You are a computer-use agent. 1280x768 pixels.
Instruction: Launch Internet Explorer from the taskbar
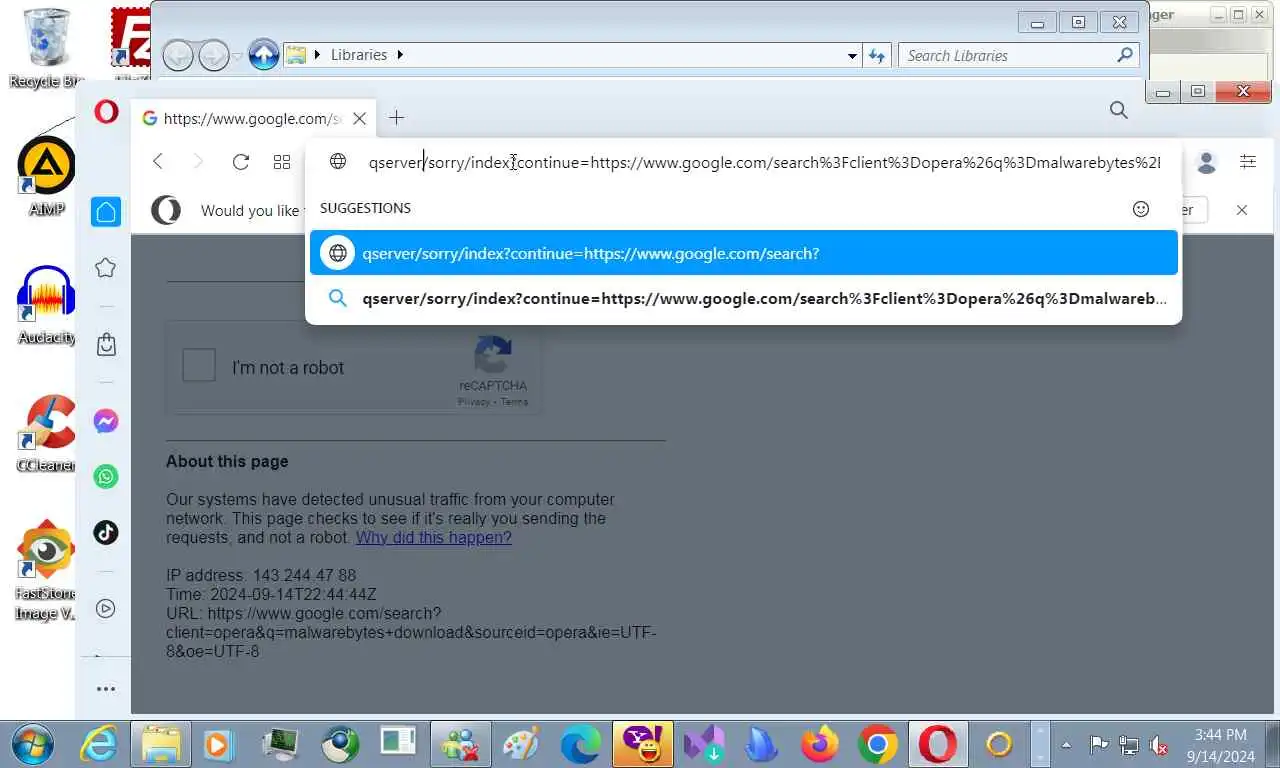click(x=98, y=744)
